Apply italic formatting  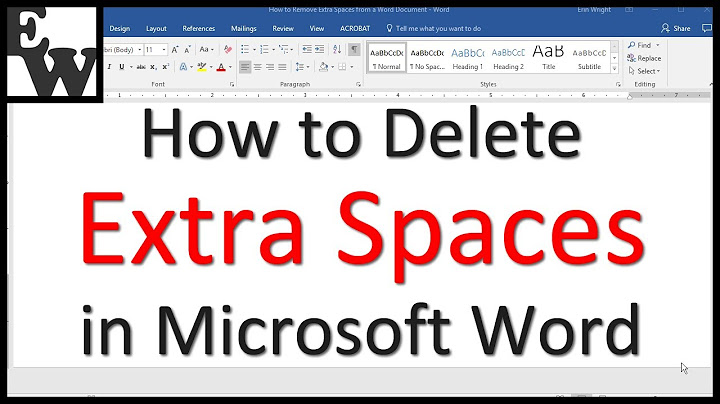tap(109, 67)
